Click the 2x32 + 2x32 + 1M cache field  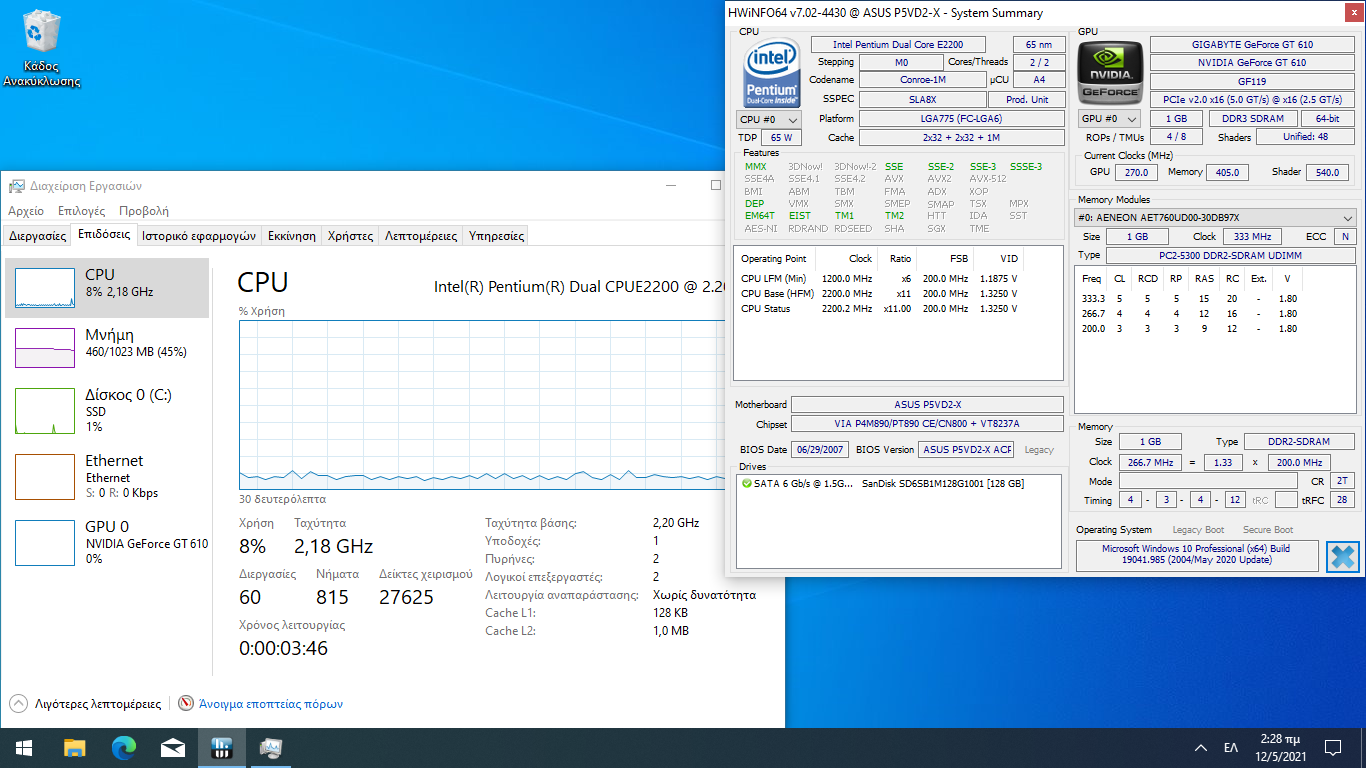[962, 138]
